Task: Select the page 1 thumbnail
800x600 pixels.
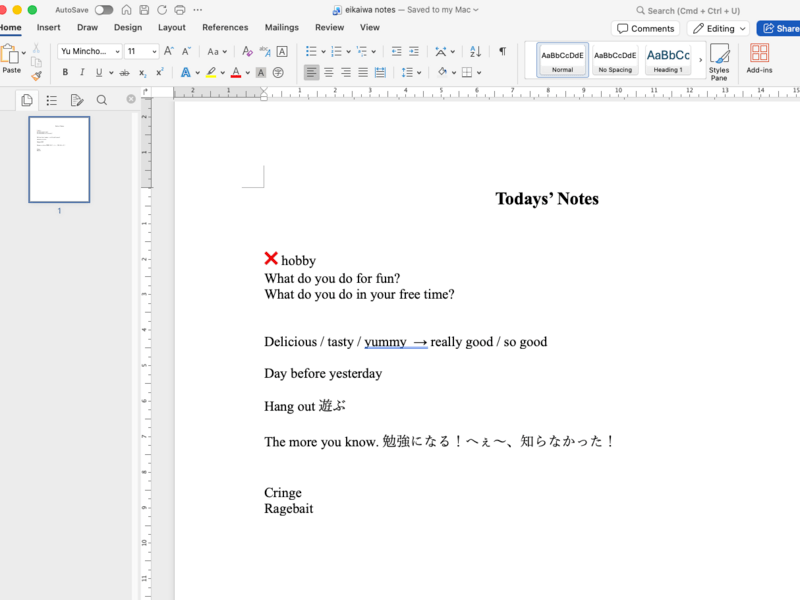Action: 59,160
